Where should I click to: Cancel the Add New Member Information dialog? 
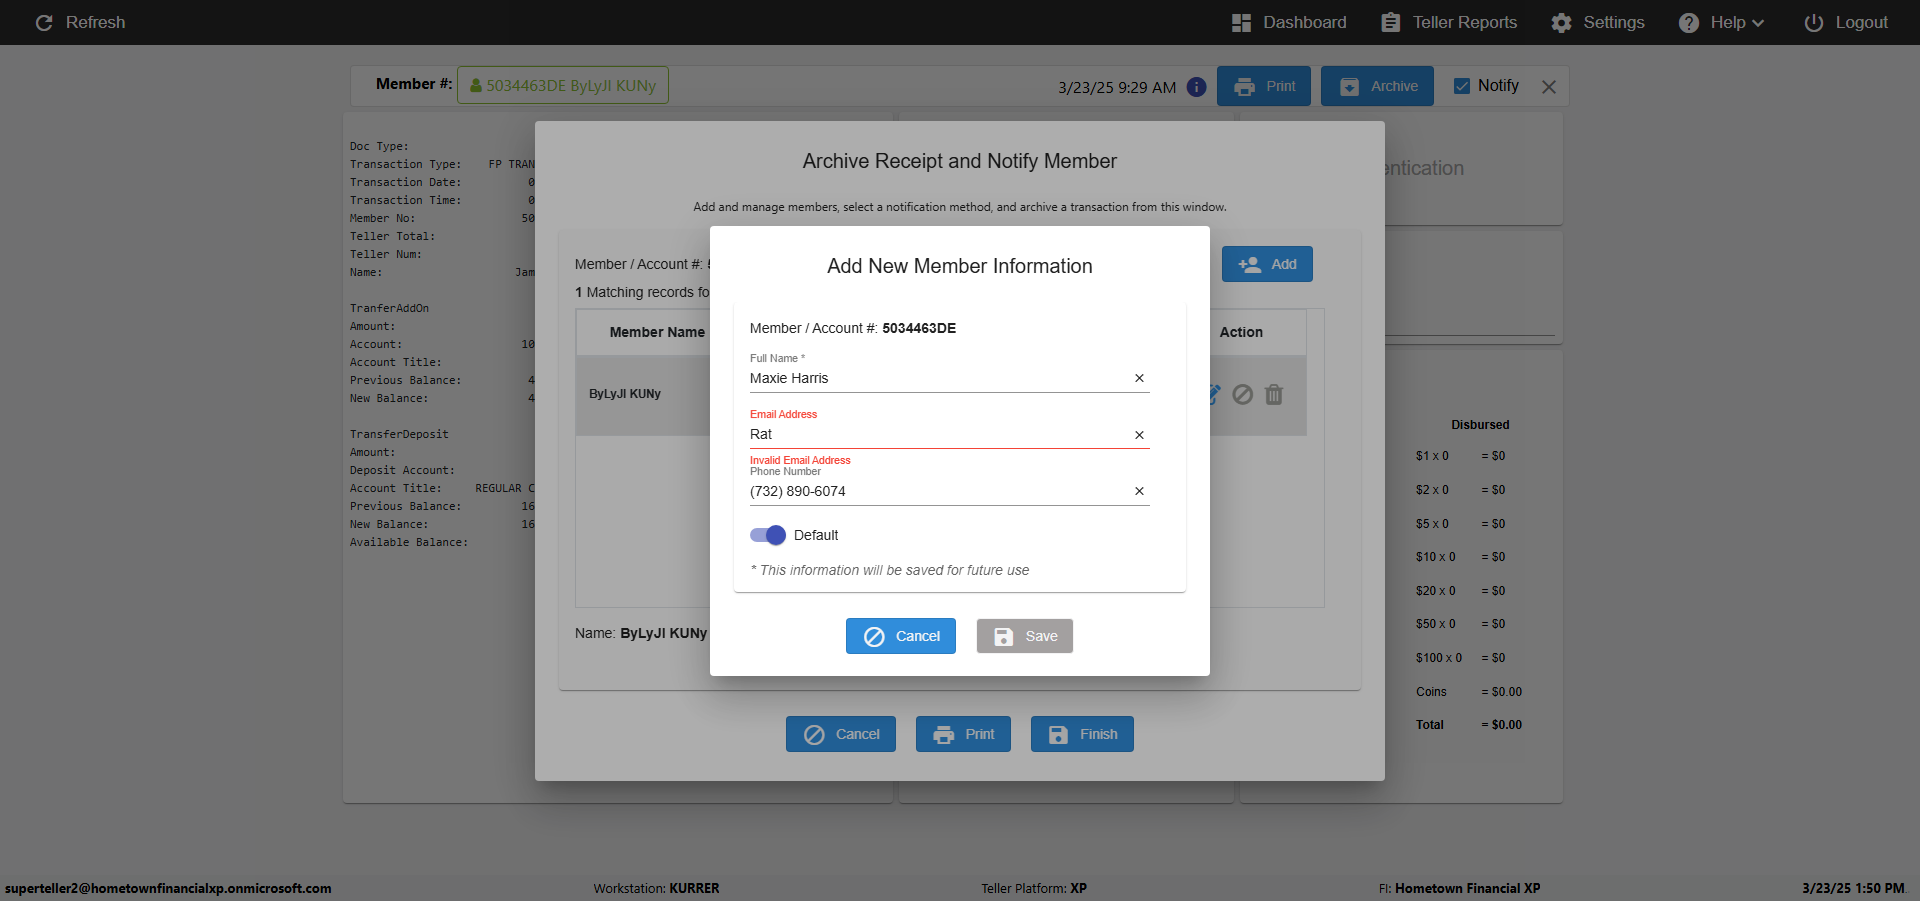[x=901, y=636]
